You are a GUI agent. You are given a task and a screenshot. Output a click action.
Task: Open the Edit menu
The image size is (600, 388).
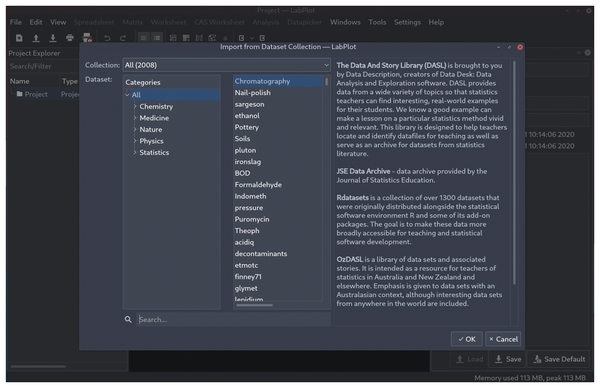(x=36, y=22)
